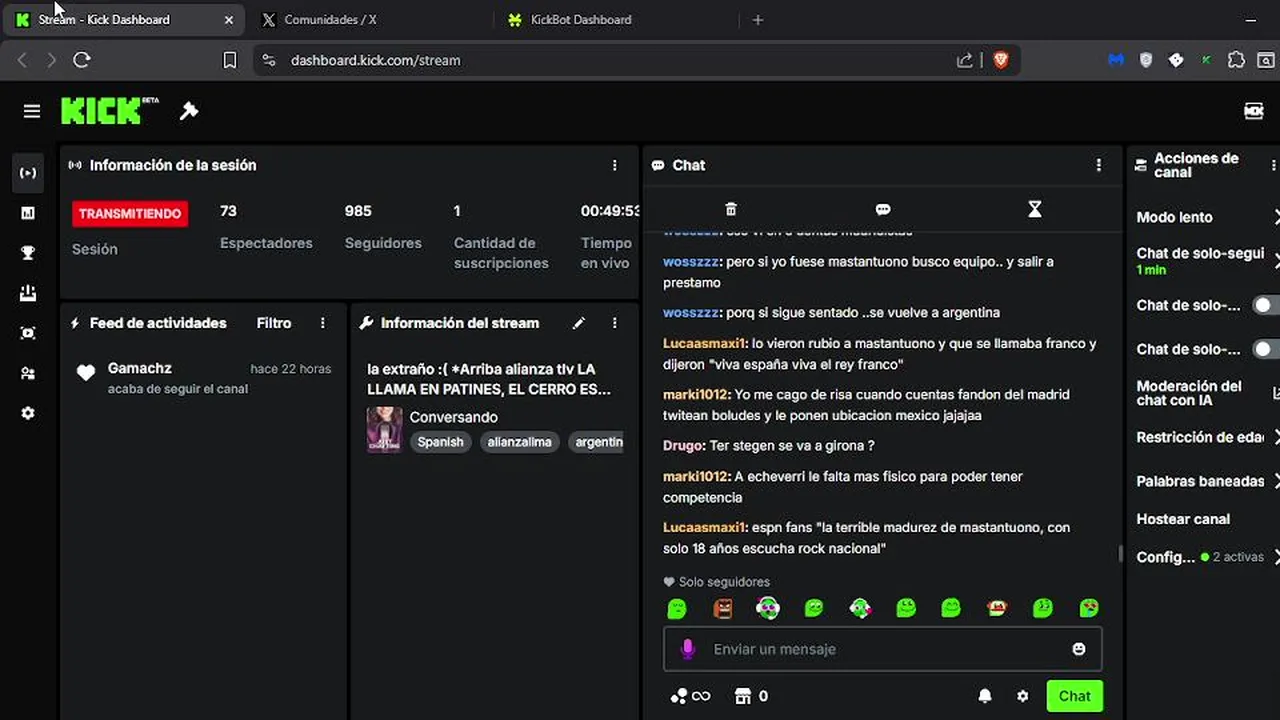Expand Palabras baneadas setting
Screen dimensions: 1280x720
1207,481
